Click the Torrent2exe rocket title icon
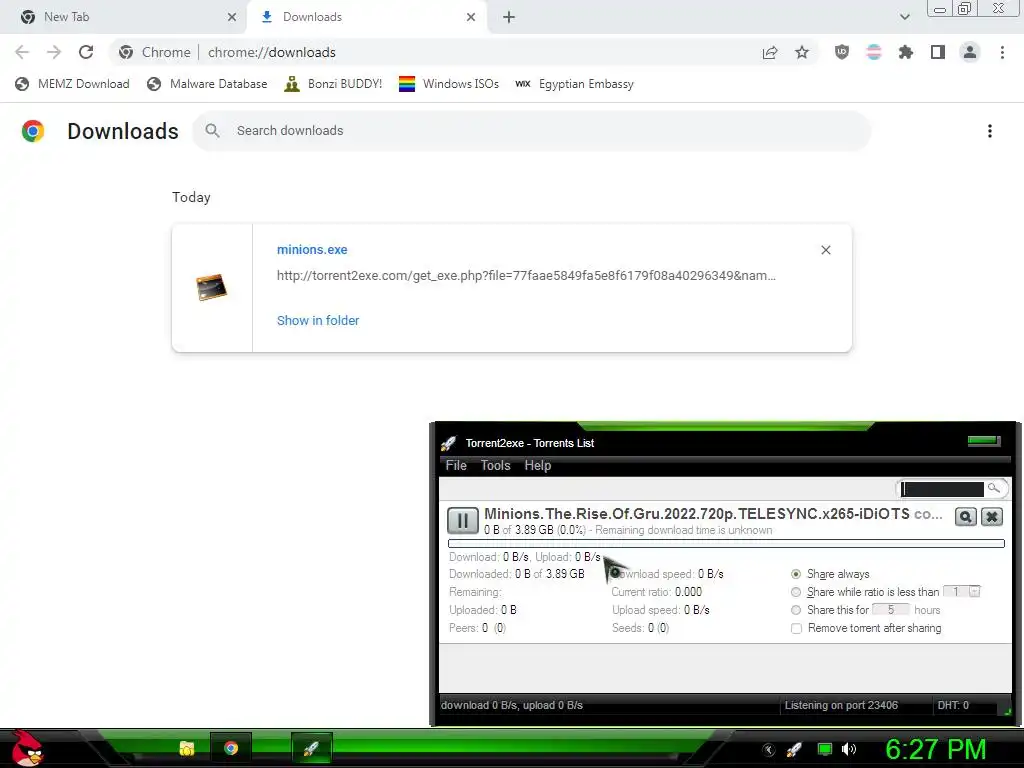Viewport: 1024px width, 768px height. point(449,443)
